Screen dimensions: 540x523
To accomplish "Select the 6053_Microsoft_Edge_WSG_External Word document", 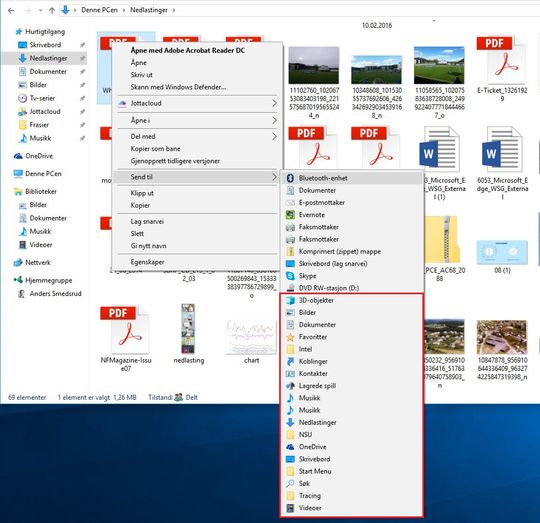I will point(502,149).
